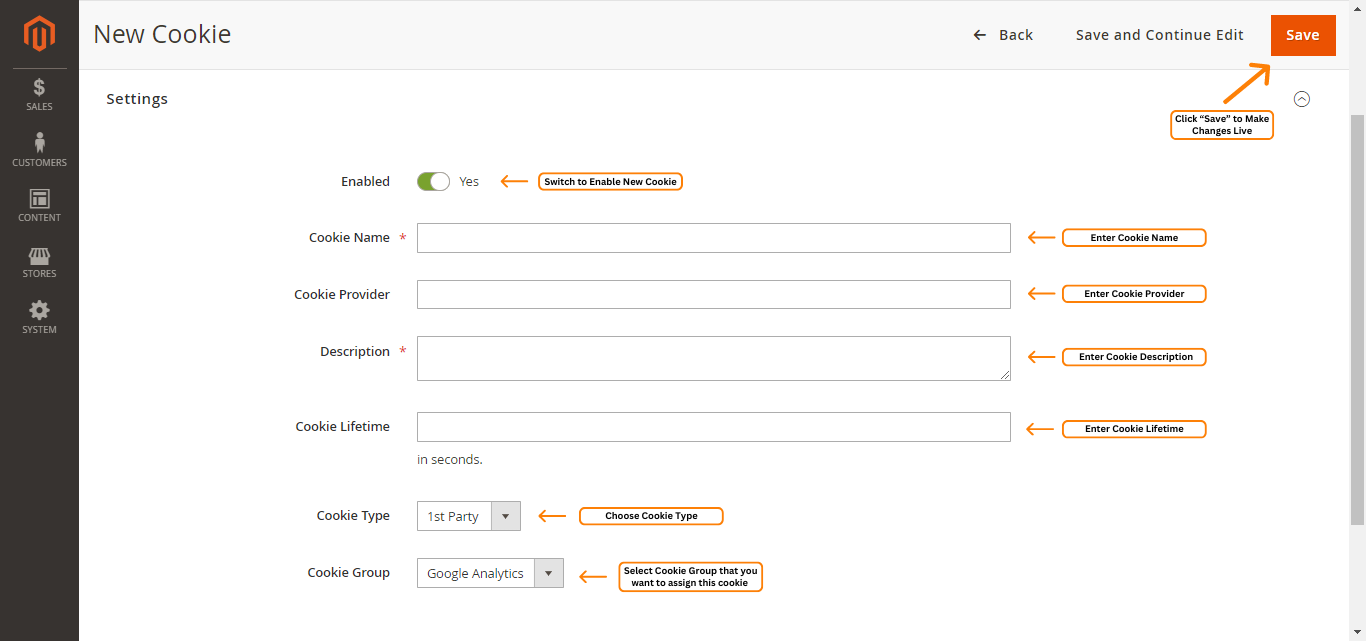Image resolution: width=1366 pixels, height=641 pixels.
Task: Click the "Cookie Lifetime" field label
Action: click(343, 427)
